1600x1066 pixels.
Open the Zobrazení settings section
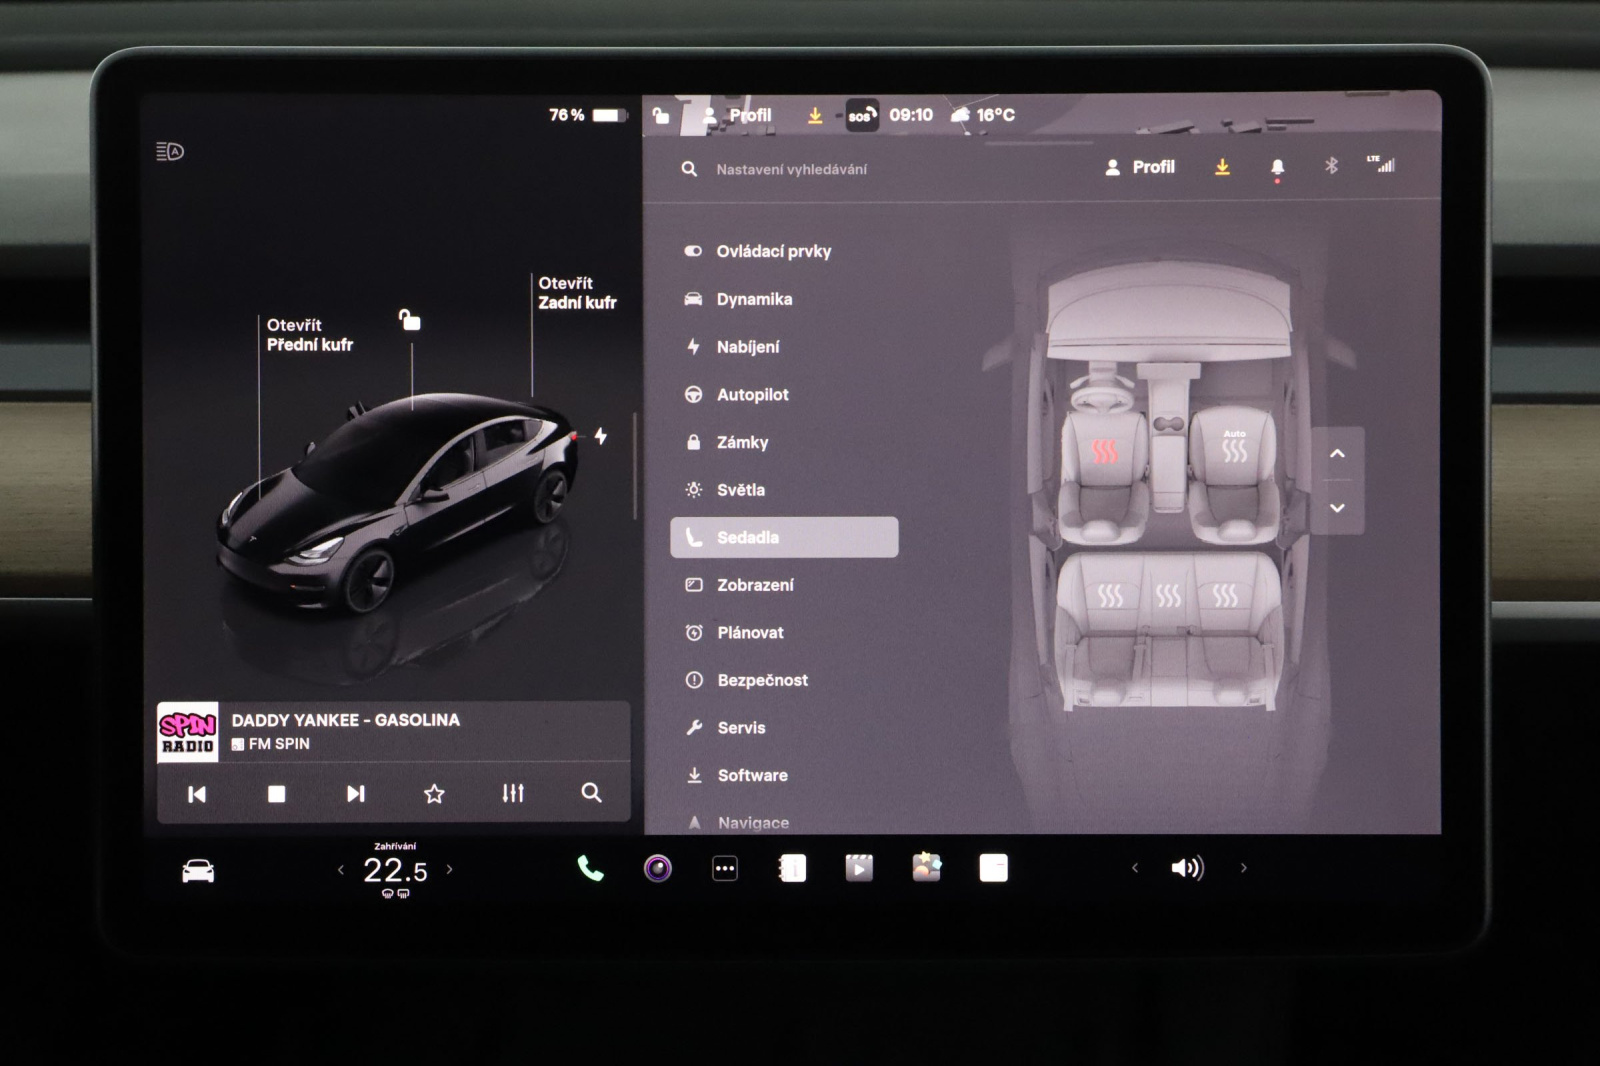coord(755,585)
